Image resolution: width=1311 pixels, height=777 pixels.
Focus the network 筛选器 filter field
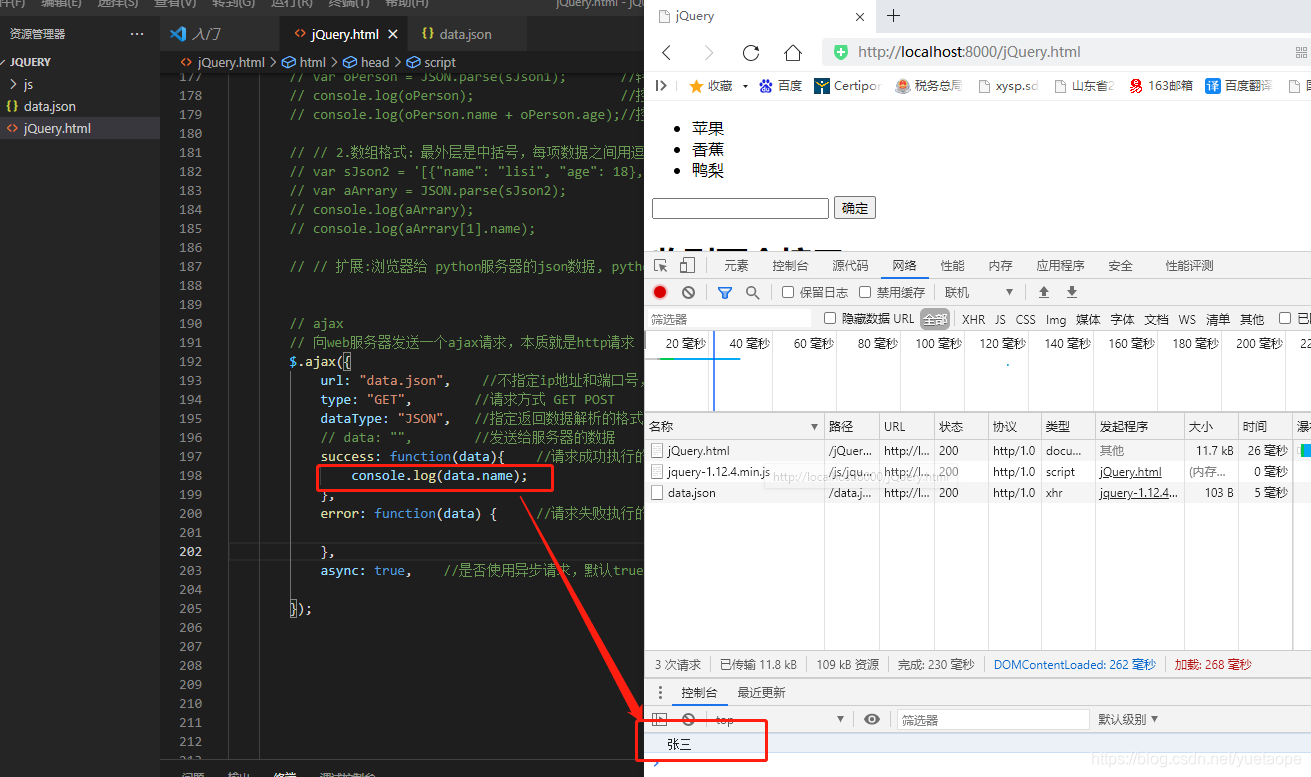tap(729, 319)
